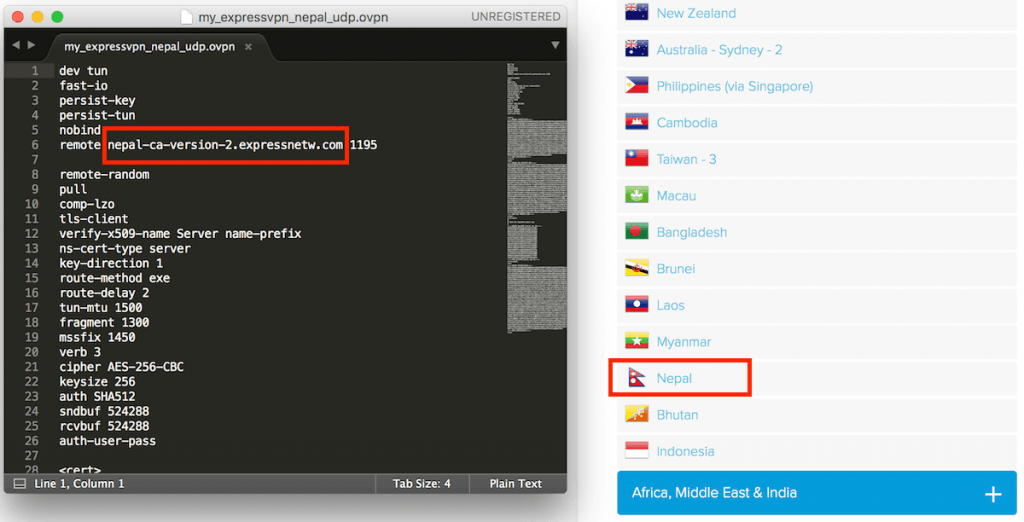The width and height of the screenshot is (1024, 522).
Task: Click the 'cipher AES-256-CBC' line
Action: click(x=121, y=367)
